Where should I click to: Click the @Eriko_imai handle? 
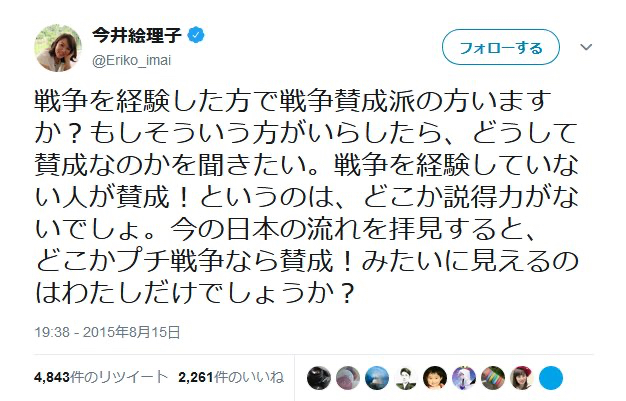pos(133,60)
